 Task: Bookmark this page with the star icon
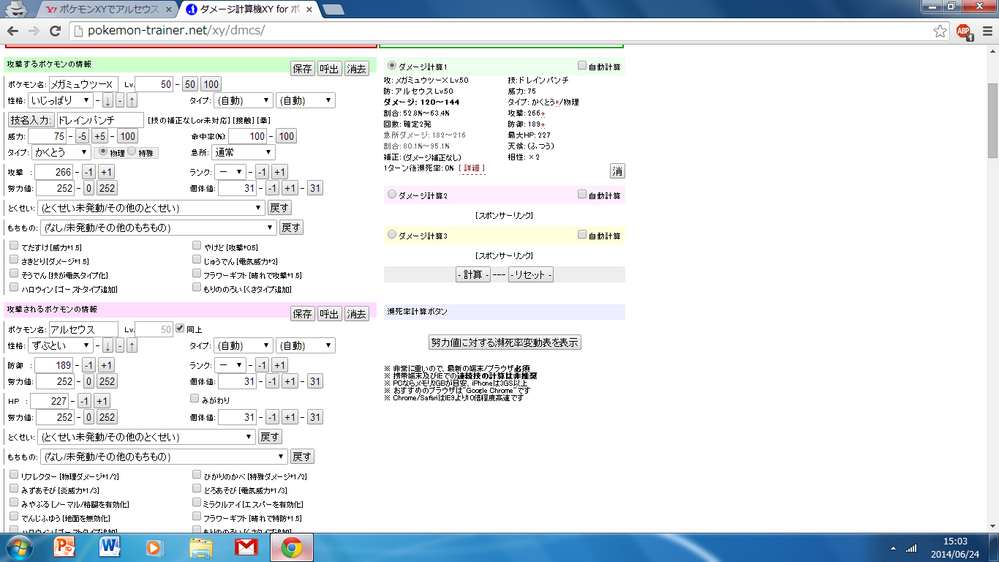[x=940, y=30]
